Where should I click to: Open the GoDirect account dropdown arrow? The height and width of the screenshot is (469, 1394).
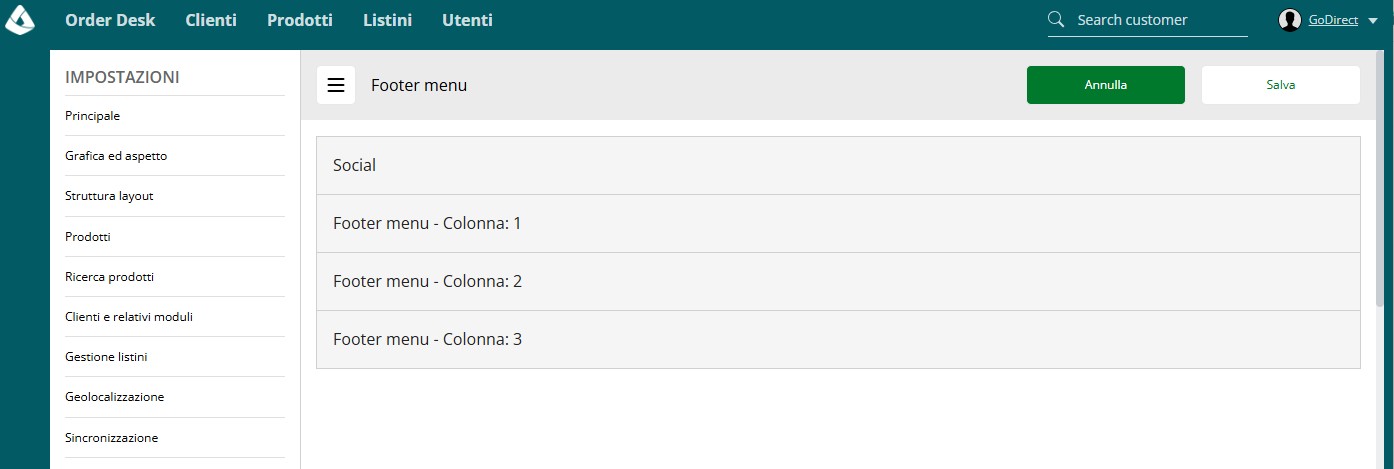pos(1372,21)
